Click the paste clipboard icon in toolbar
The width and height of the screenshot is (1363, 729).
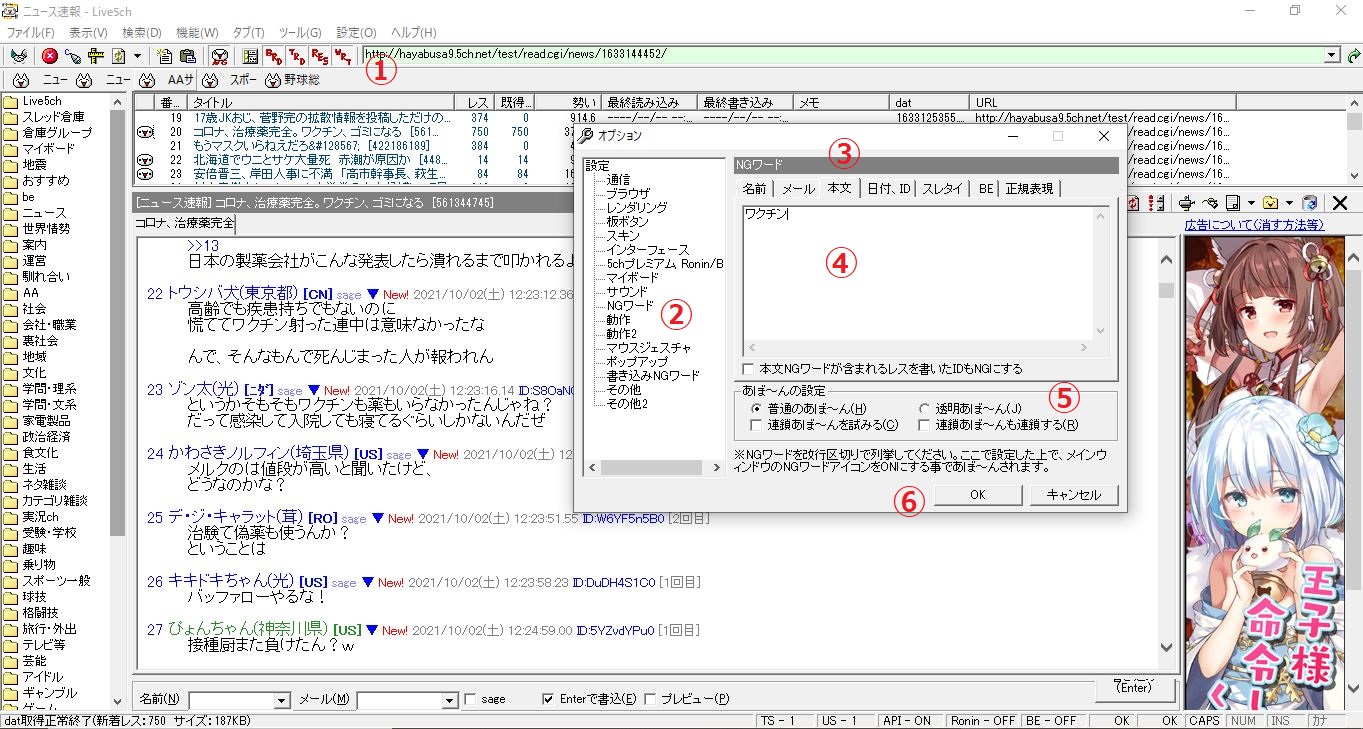coord(188,56)
